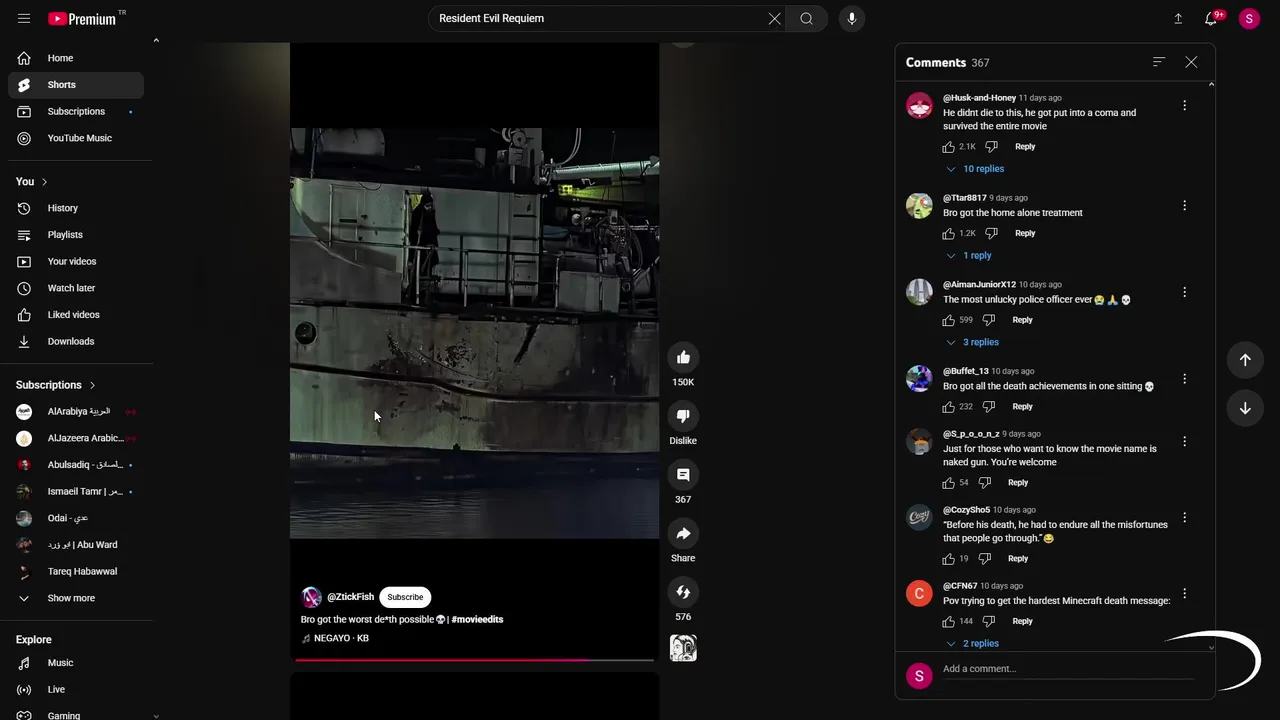Image resolution: width=1280 pixels, height=720 pixels.
Task: Open Watch later in the sidebar
Action: tap(76, 288)
